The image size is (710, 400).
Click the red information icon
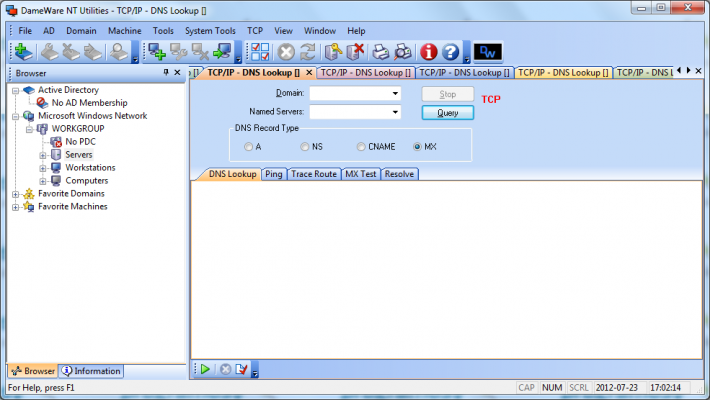428,52
